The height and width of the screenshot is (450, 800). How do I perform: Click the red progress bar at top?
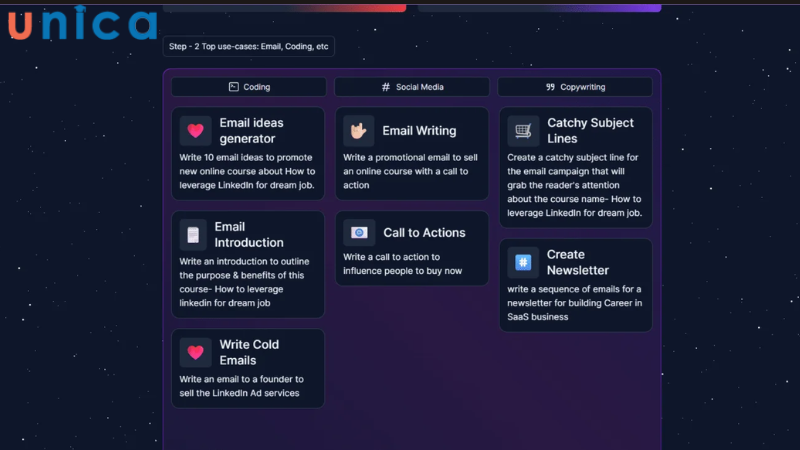(285, 8)
